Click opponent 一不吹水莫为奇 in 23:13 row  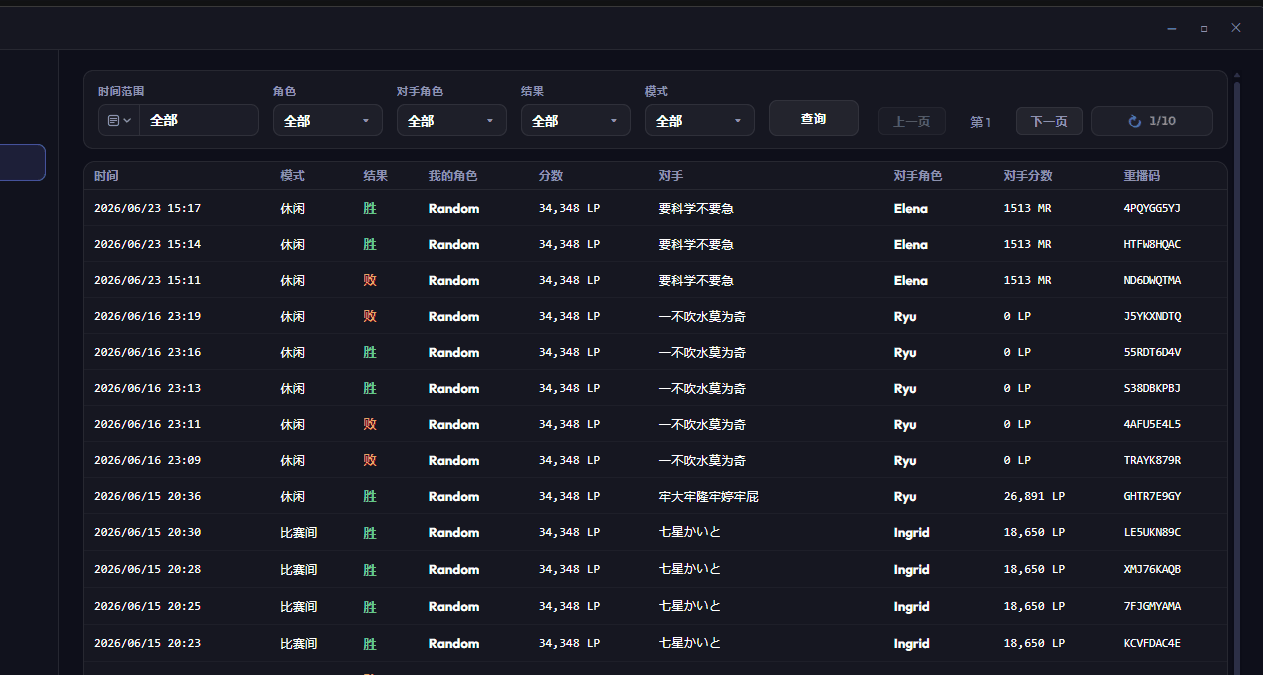[x=702, y=389]
